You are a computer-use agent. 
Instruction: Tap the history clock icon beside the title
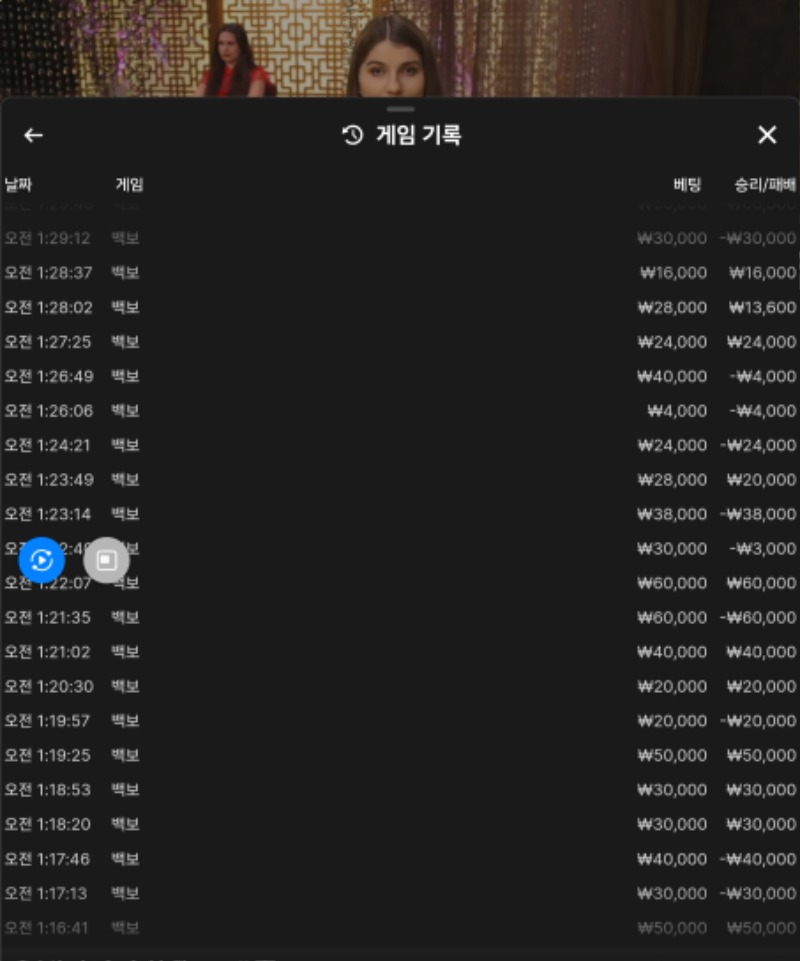point(352,135)
